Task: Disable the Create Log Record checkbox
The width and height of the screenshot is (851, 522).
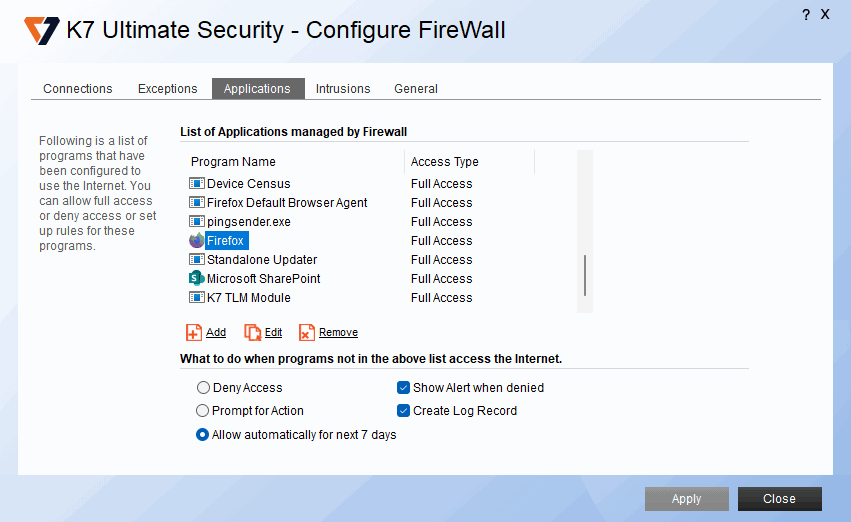Action: tap(404, 411)
